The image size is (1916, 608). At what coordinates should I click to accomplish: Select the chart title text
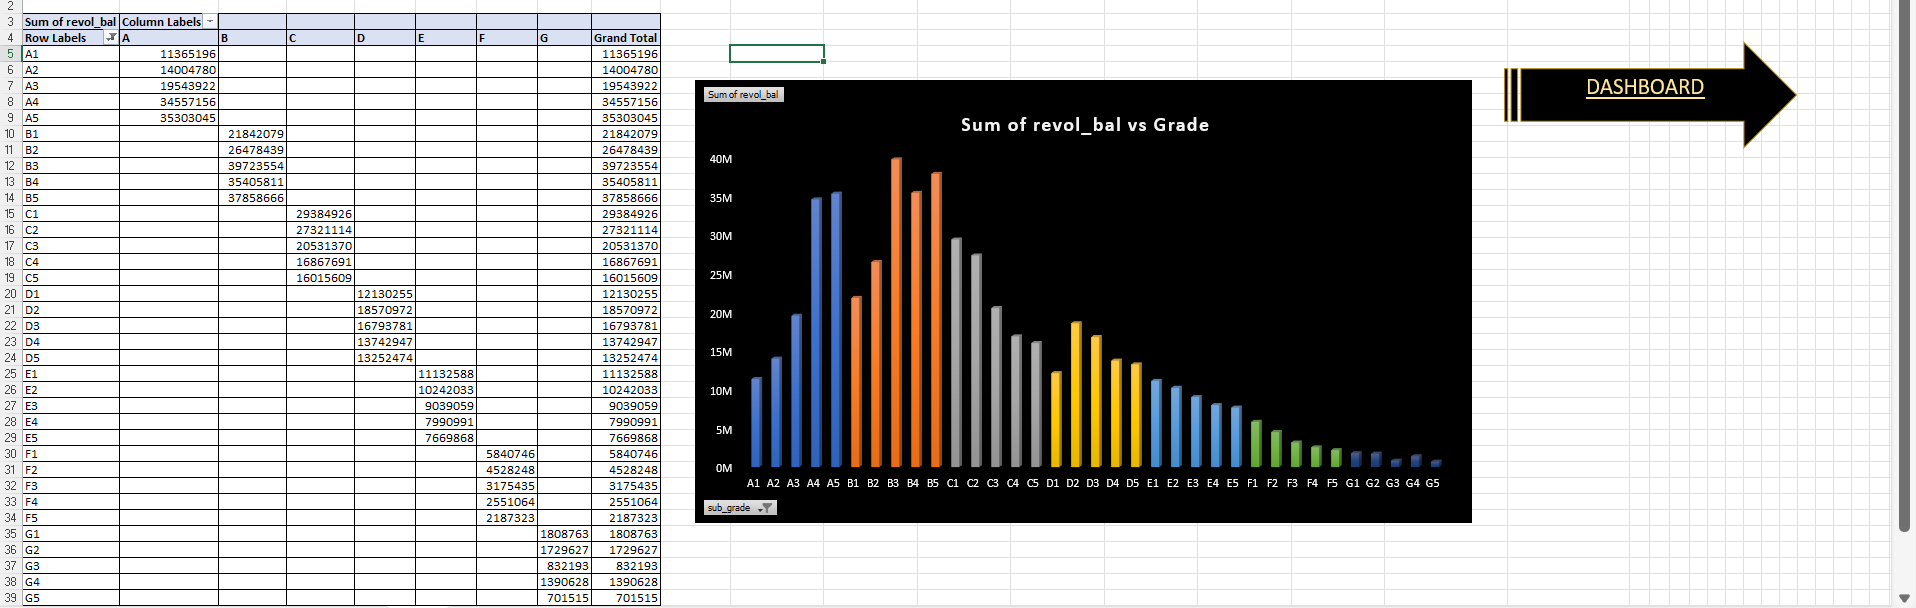[x=1084, y=125]
